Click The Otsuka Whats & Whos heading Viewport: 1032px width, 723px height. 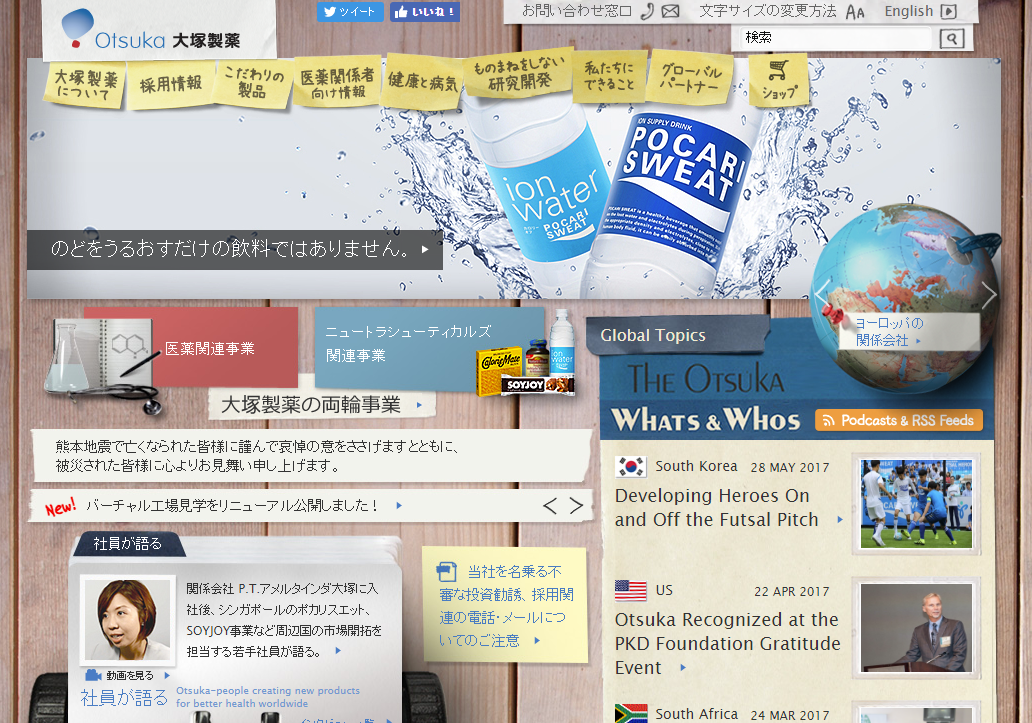click(706, 398)
